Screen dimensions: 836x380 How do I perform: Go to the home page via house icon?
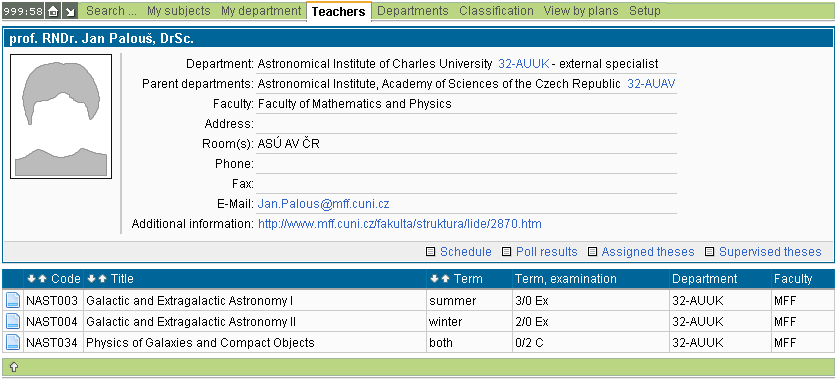coord(52,11)
